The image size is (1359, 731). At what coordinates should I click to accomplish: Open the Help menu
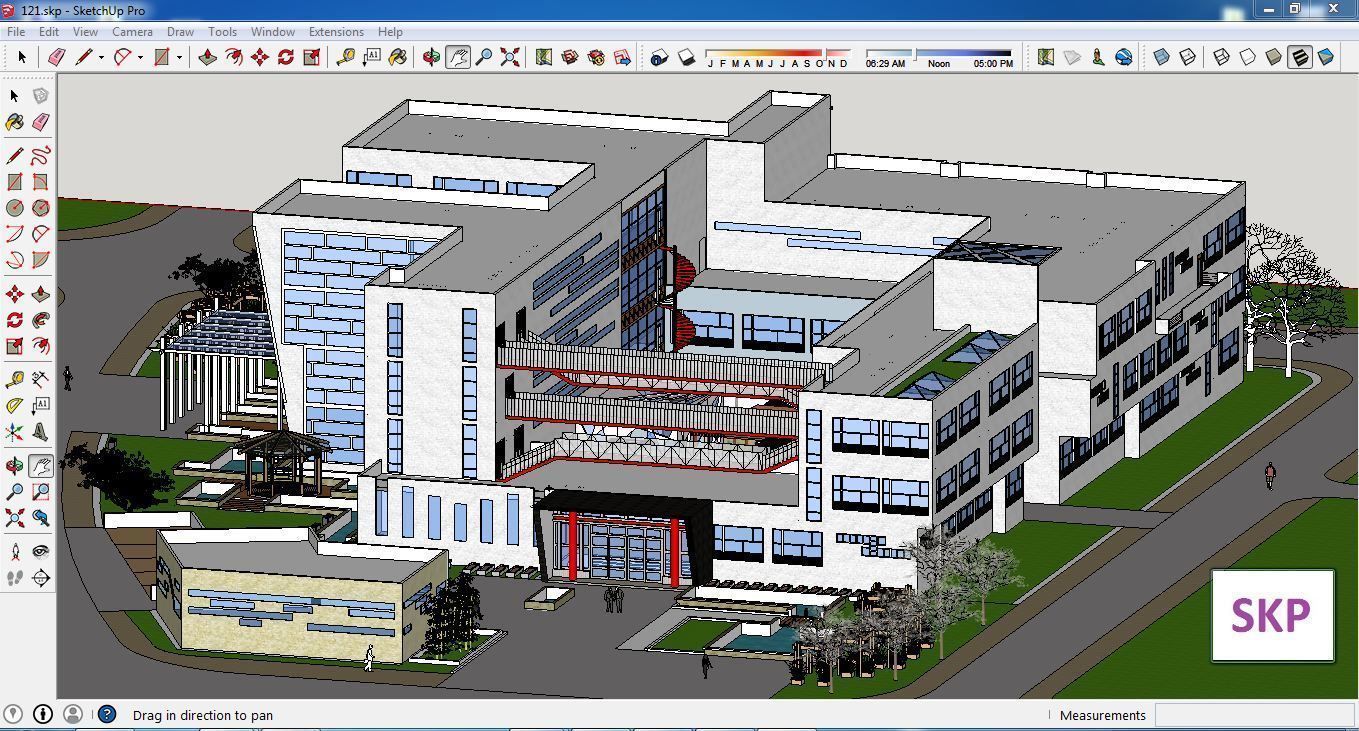pos(390,32)
